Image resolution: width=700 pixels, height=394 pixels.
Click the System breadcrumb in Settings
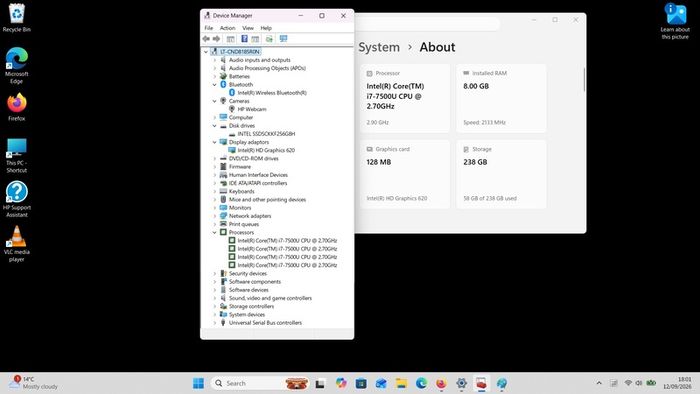tap(379, 47)
